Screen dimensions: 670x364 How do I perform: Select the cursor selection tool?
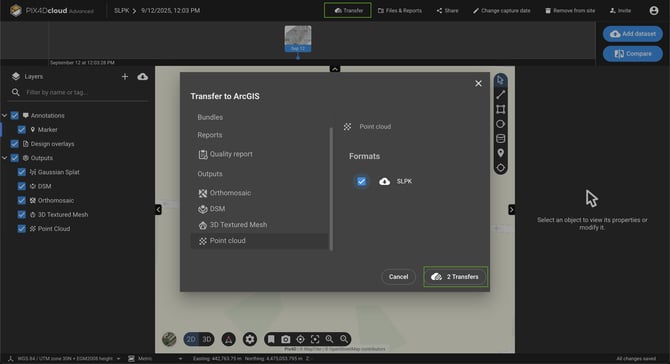(500, 80)
